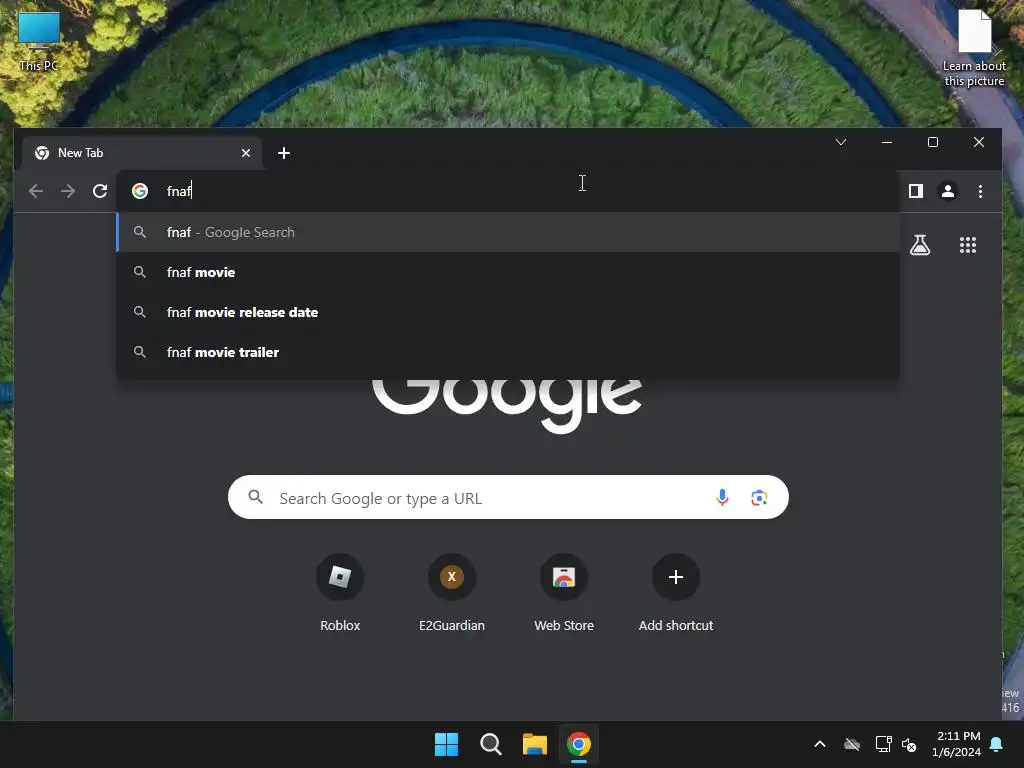
Task: Click the muted volume tray icon
Action: pos(908,744)
